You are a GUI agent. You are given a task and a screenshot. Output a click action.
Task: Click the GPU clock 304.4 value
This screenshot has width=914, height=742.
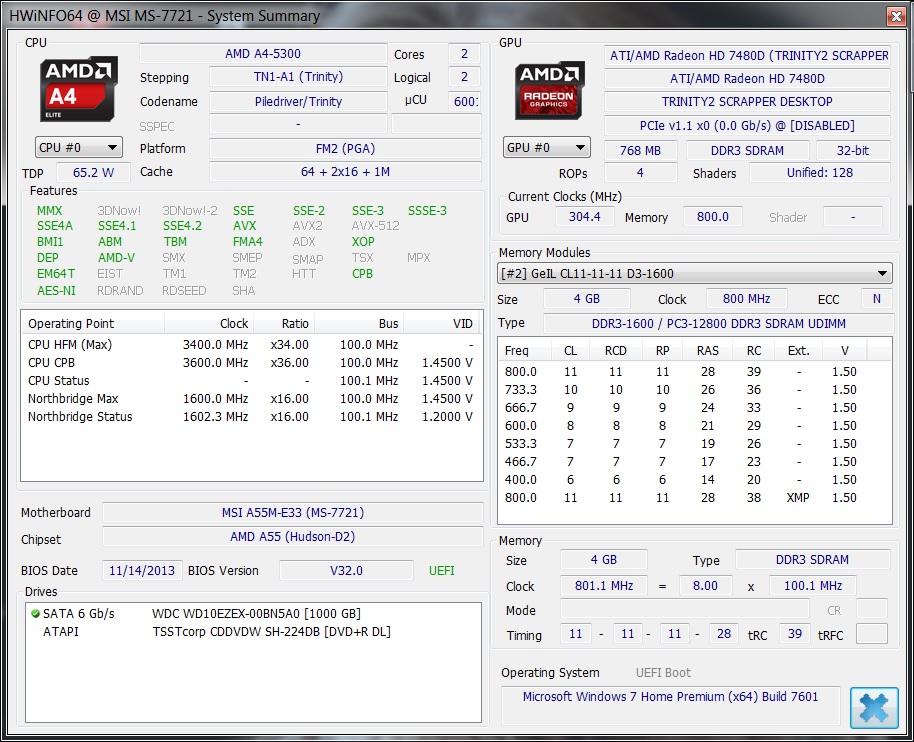click(x=584, y=216)
